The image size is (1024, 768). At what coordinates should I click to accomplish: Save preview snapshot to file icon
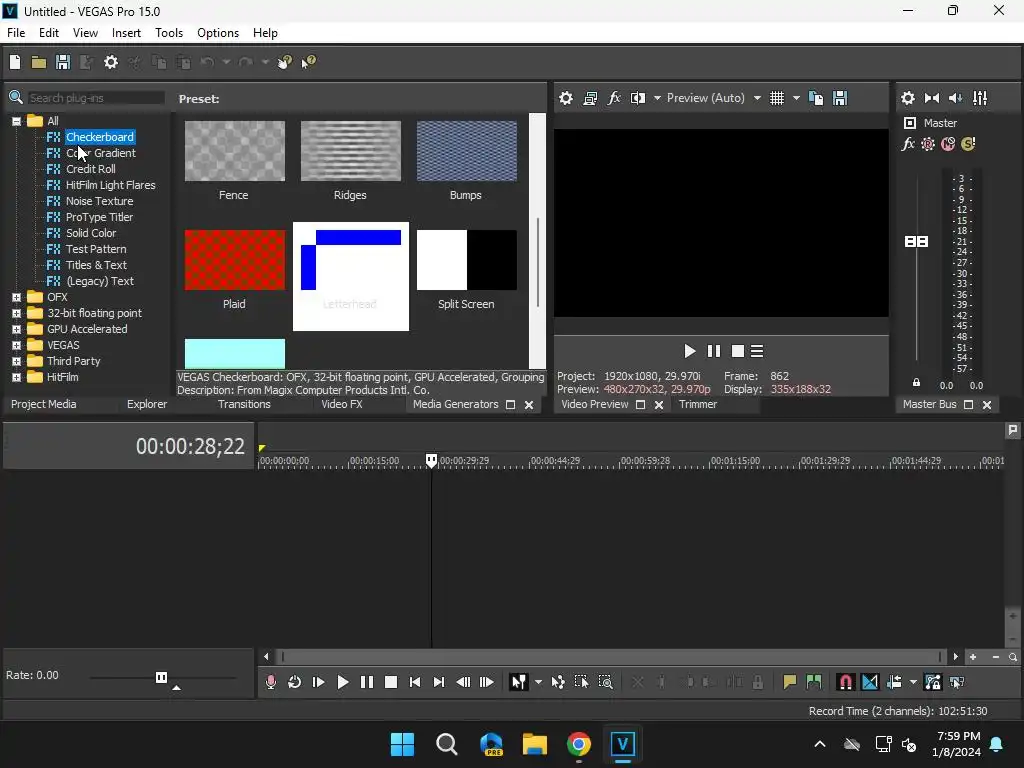click(x=840, y=98)
